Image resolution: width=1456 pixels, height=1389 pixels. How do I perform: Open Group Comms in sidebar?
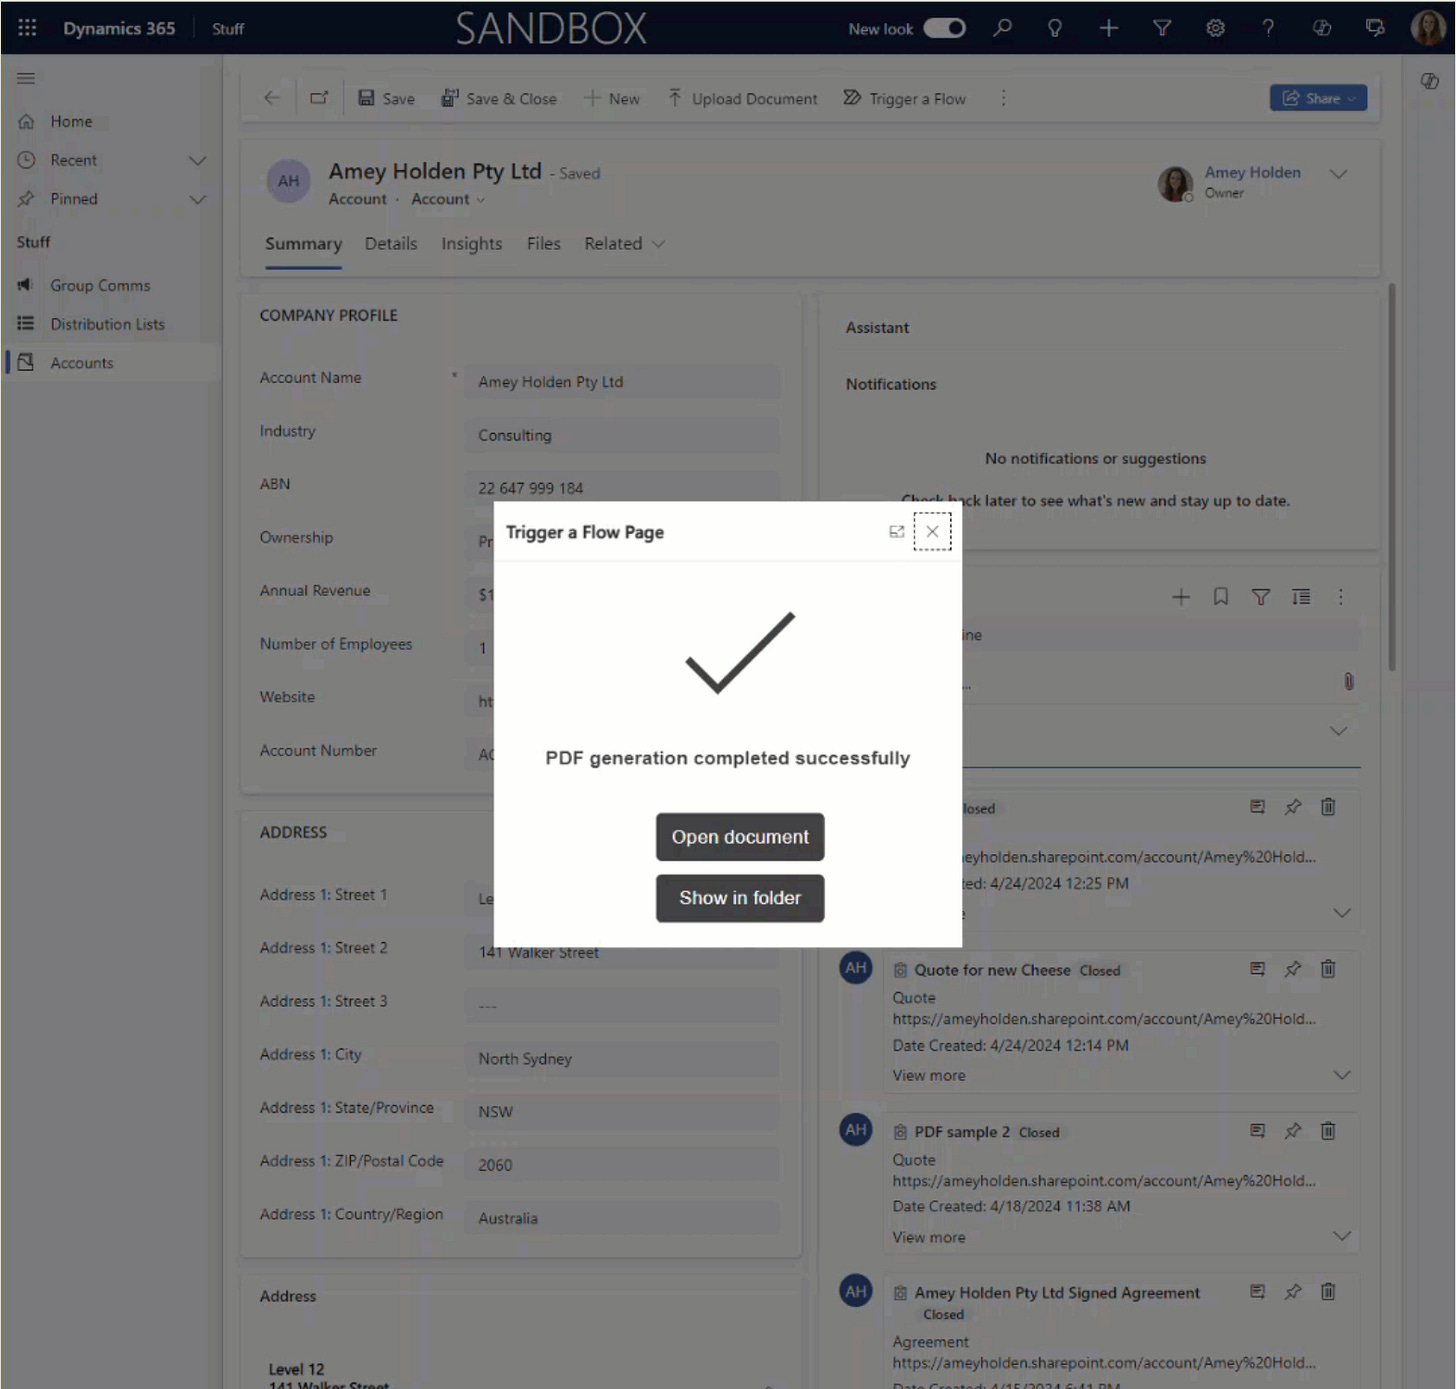(100, 285)
